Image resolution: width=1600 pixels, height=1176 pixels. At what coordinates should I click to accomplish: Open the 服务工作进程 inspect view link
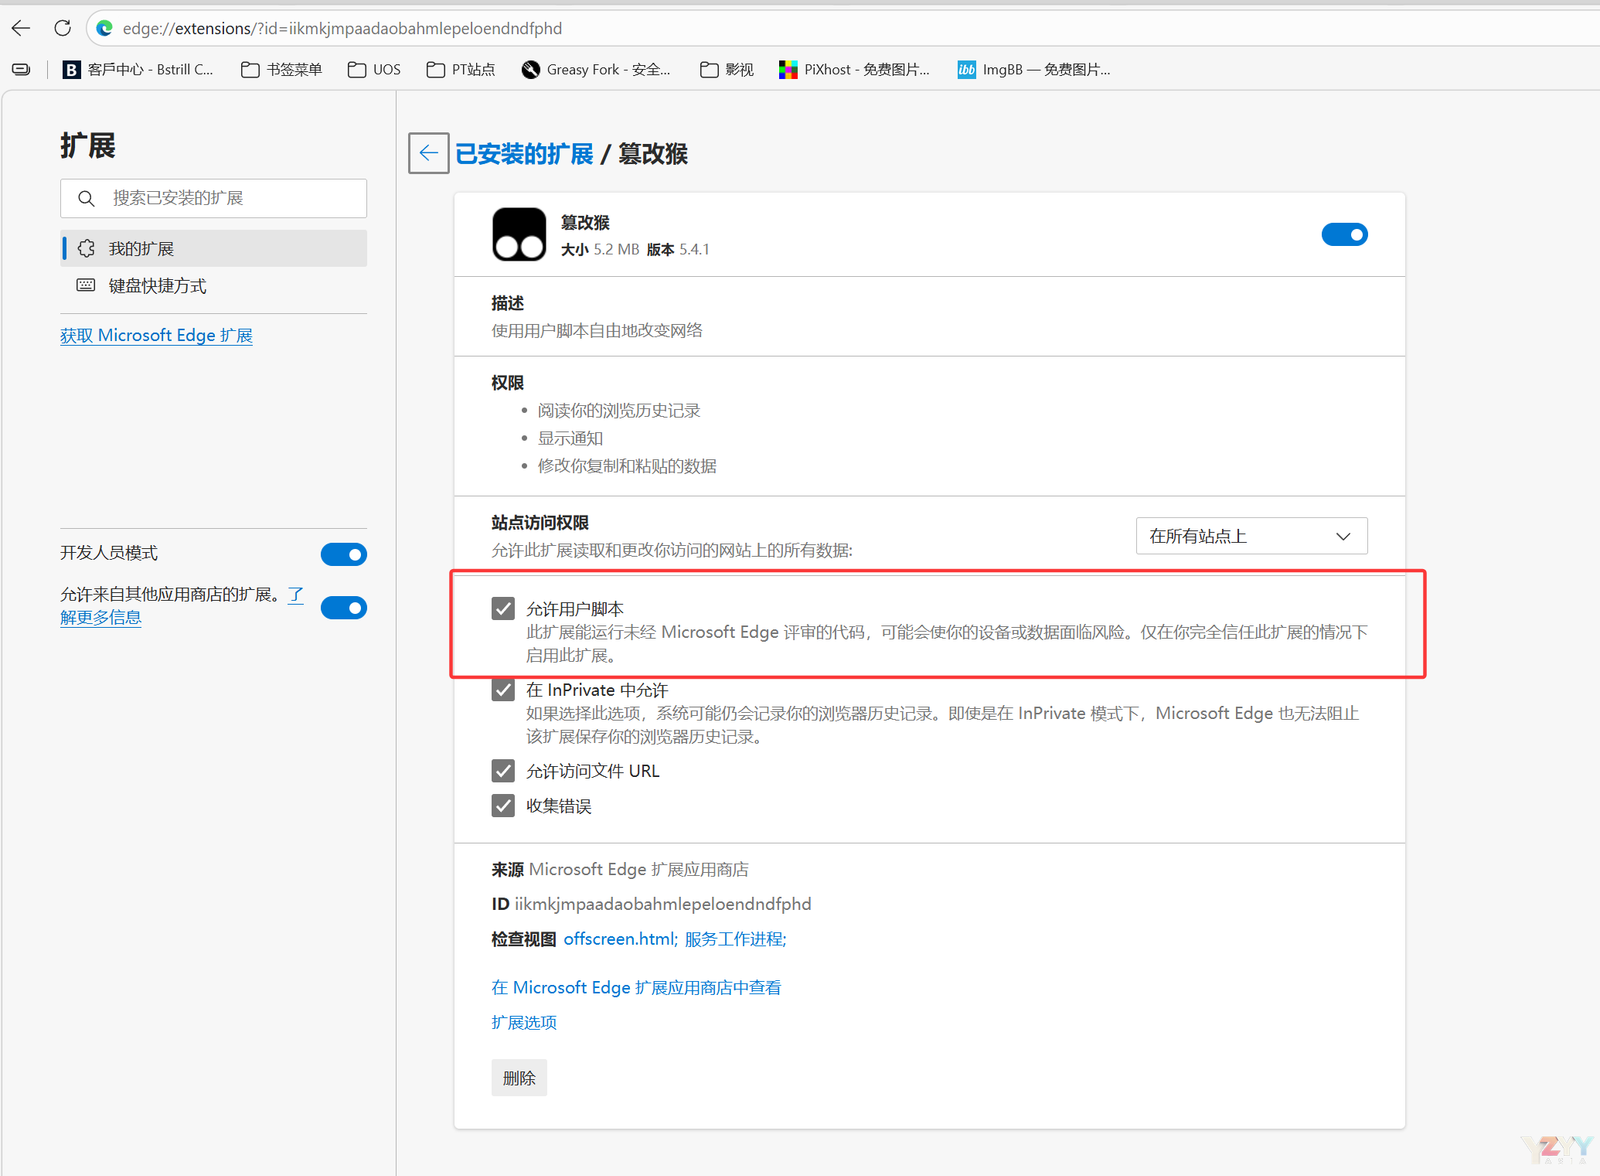click(x=735, y=939)
